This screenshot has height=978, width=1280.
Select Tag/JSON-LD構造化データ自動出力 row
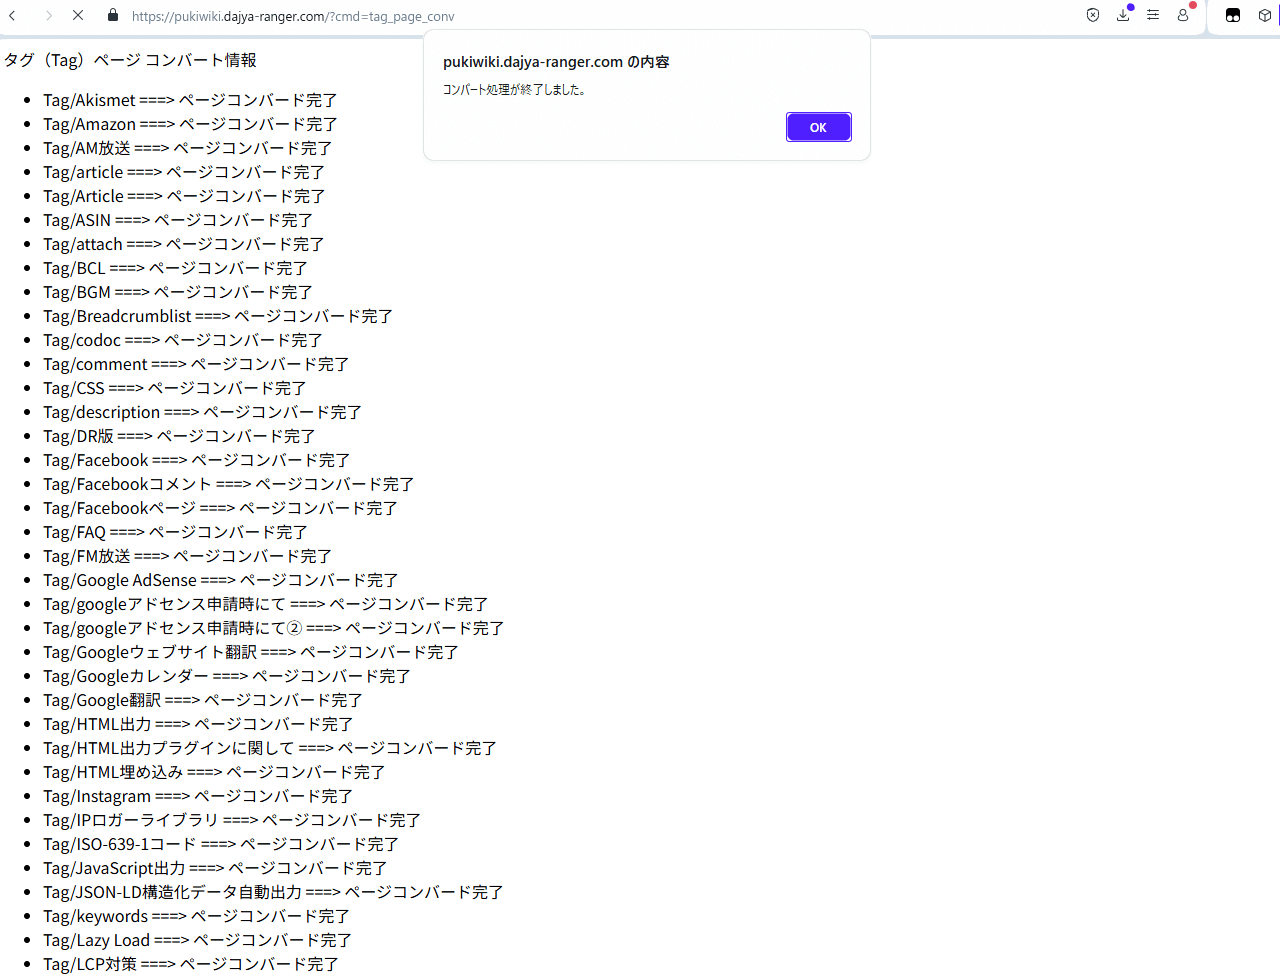273,892
